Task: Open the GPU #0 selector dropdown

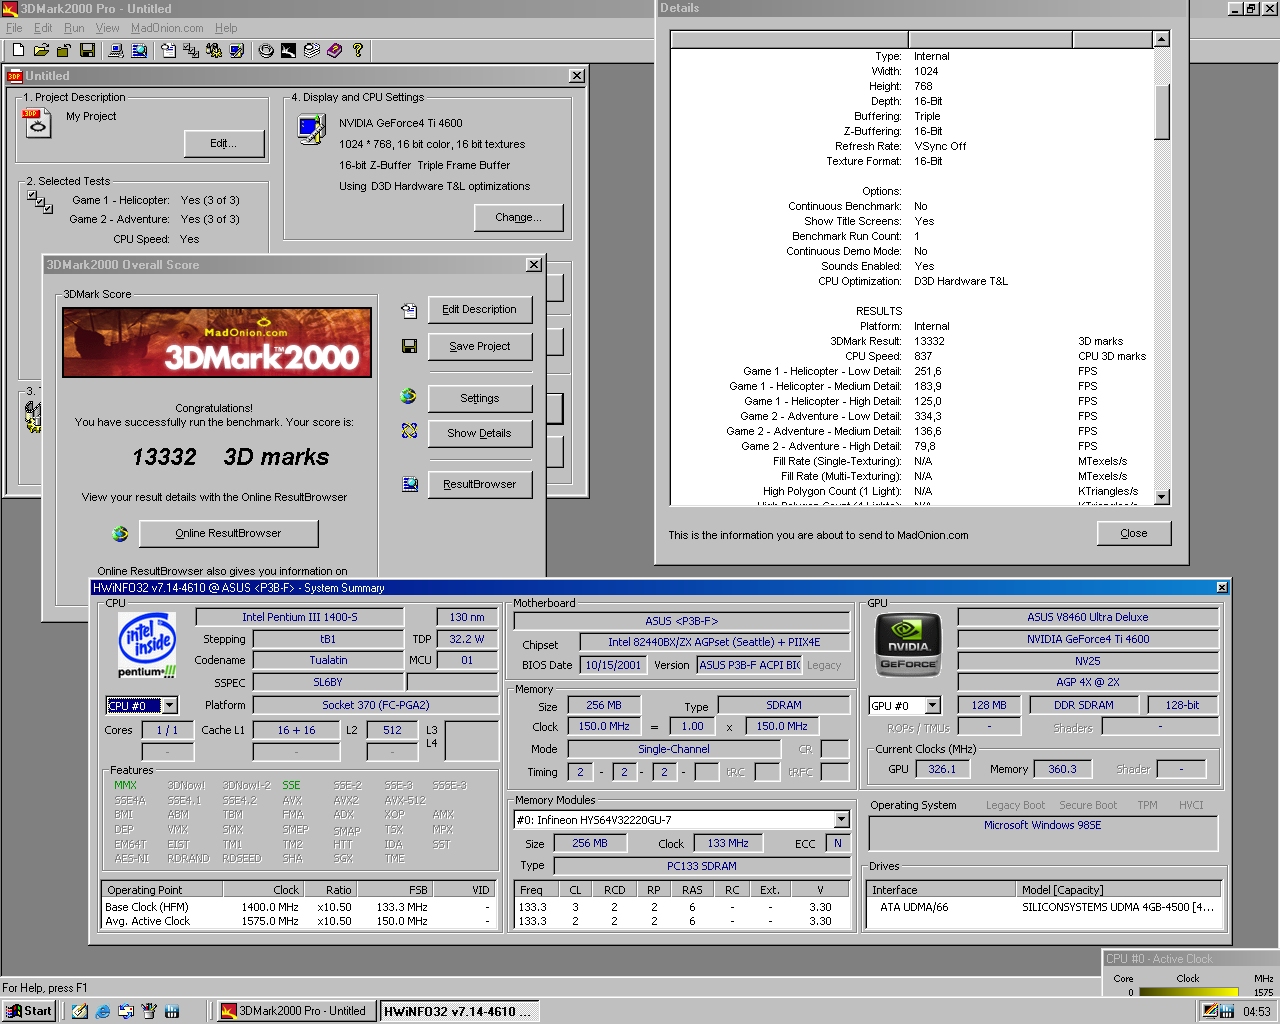Action: [932, 706]
